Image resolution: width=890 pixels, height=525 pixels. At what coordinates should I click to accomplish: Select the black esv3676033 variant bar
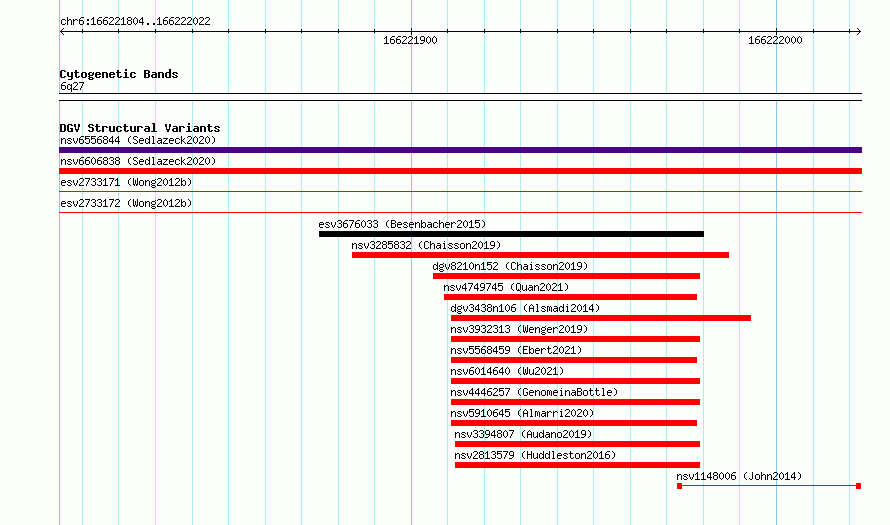[x=511, y=234]
